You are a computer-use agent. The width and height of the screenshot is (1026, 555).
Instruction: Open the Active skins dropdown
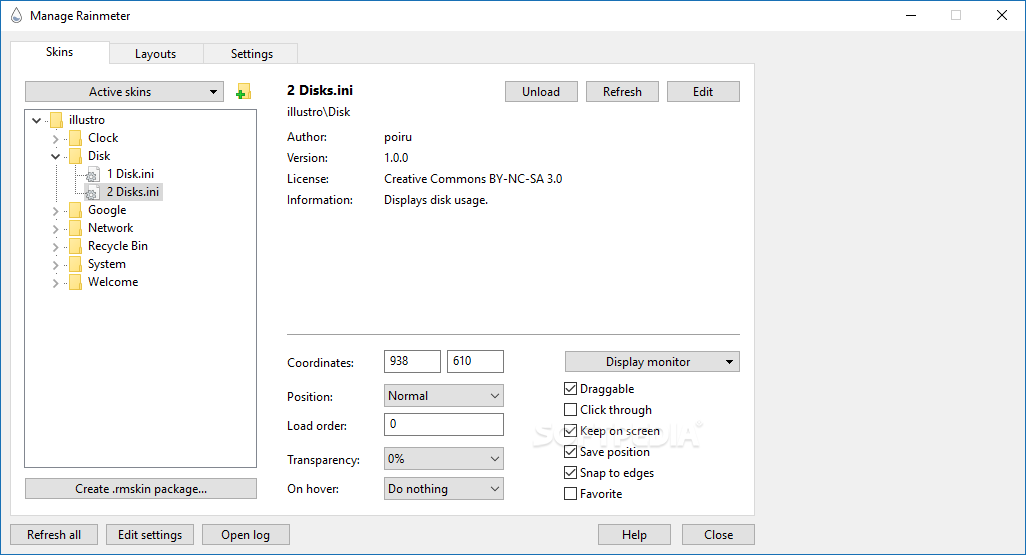click(x=124, y=92)
